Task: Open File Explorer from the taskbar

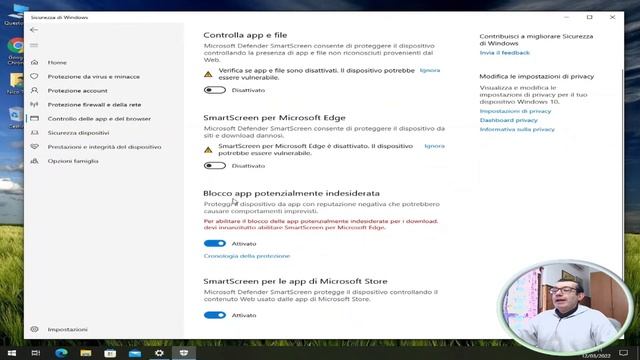Action: pyautogui.click(x=86, y=353)
